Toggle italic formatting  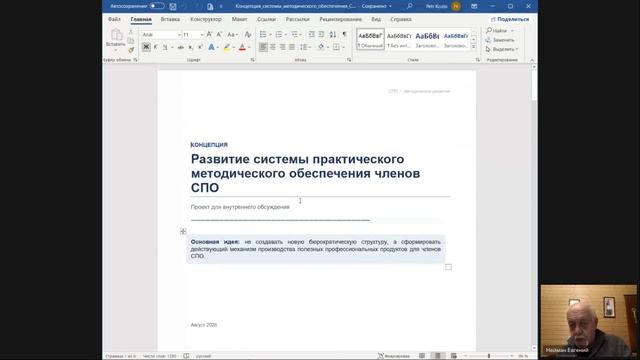click(156, 47)
